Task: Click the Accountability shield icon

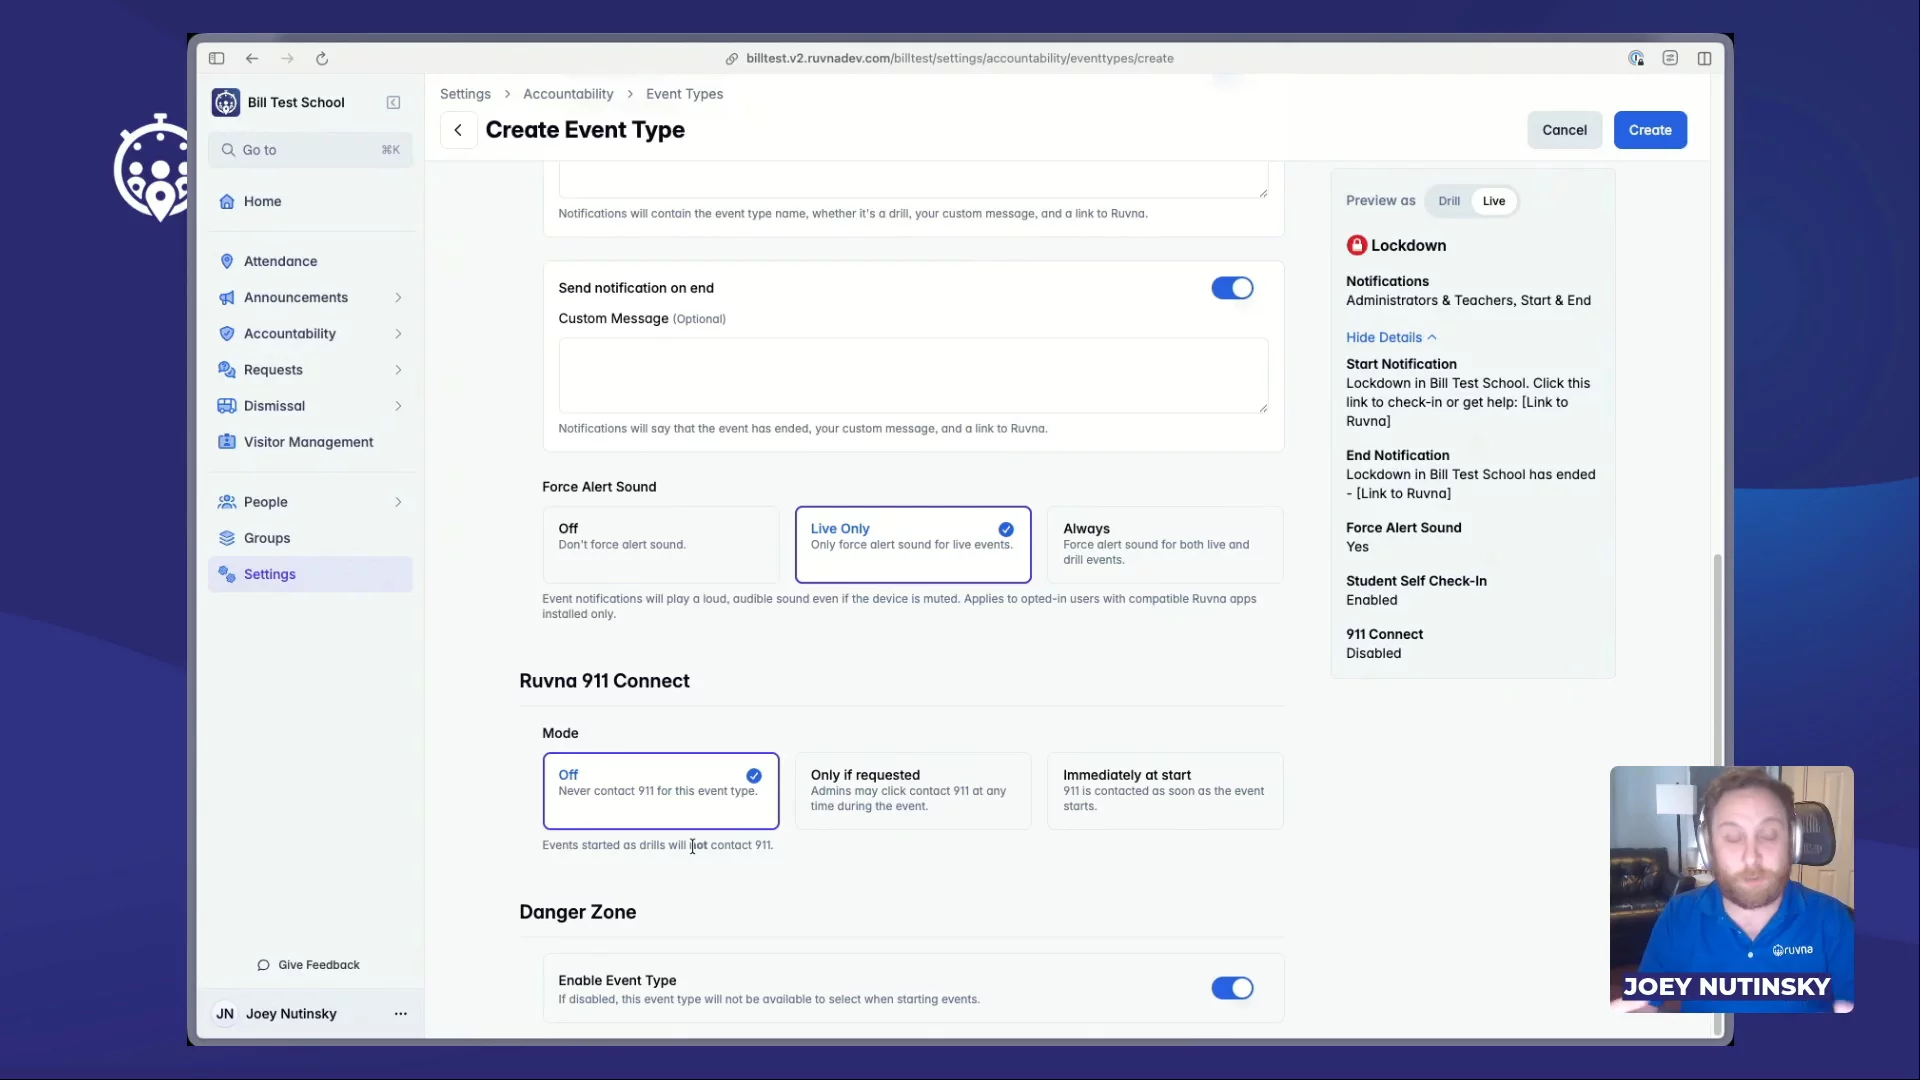Action: pos(227,333)
